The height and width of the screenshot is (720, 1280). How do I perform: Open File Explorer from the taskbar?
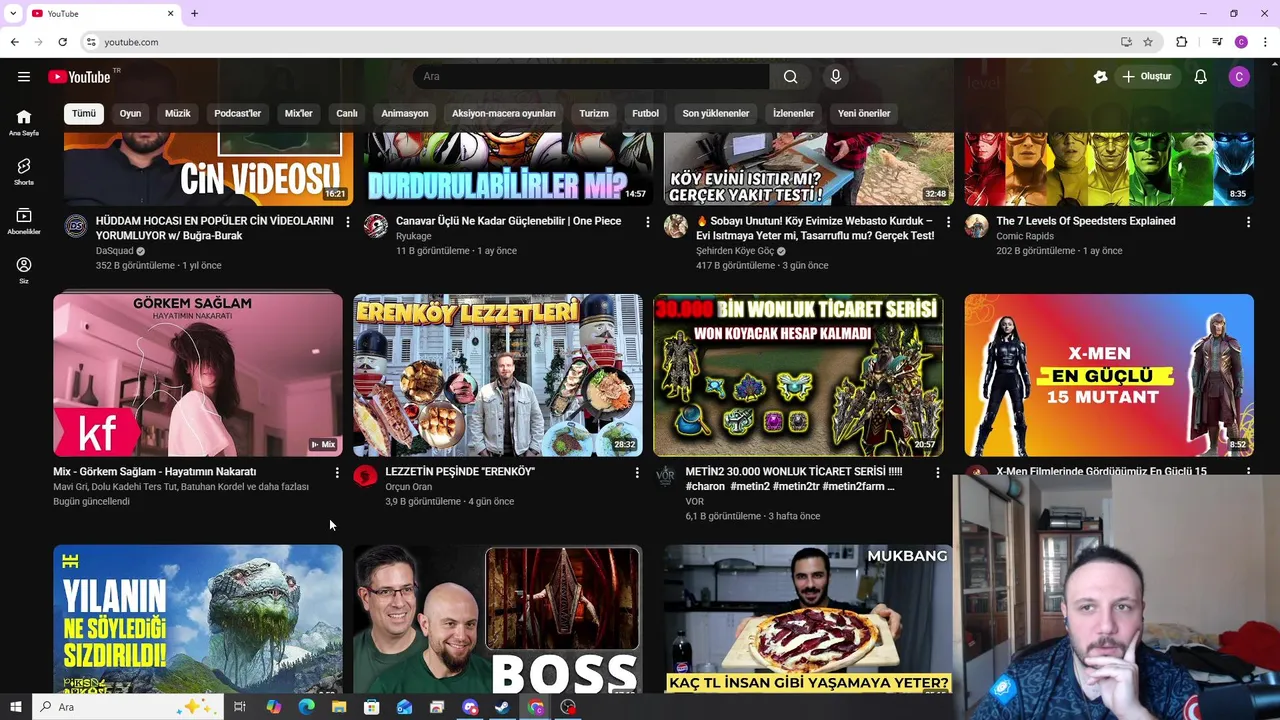click(x=339, y=707)
